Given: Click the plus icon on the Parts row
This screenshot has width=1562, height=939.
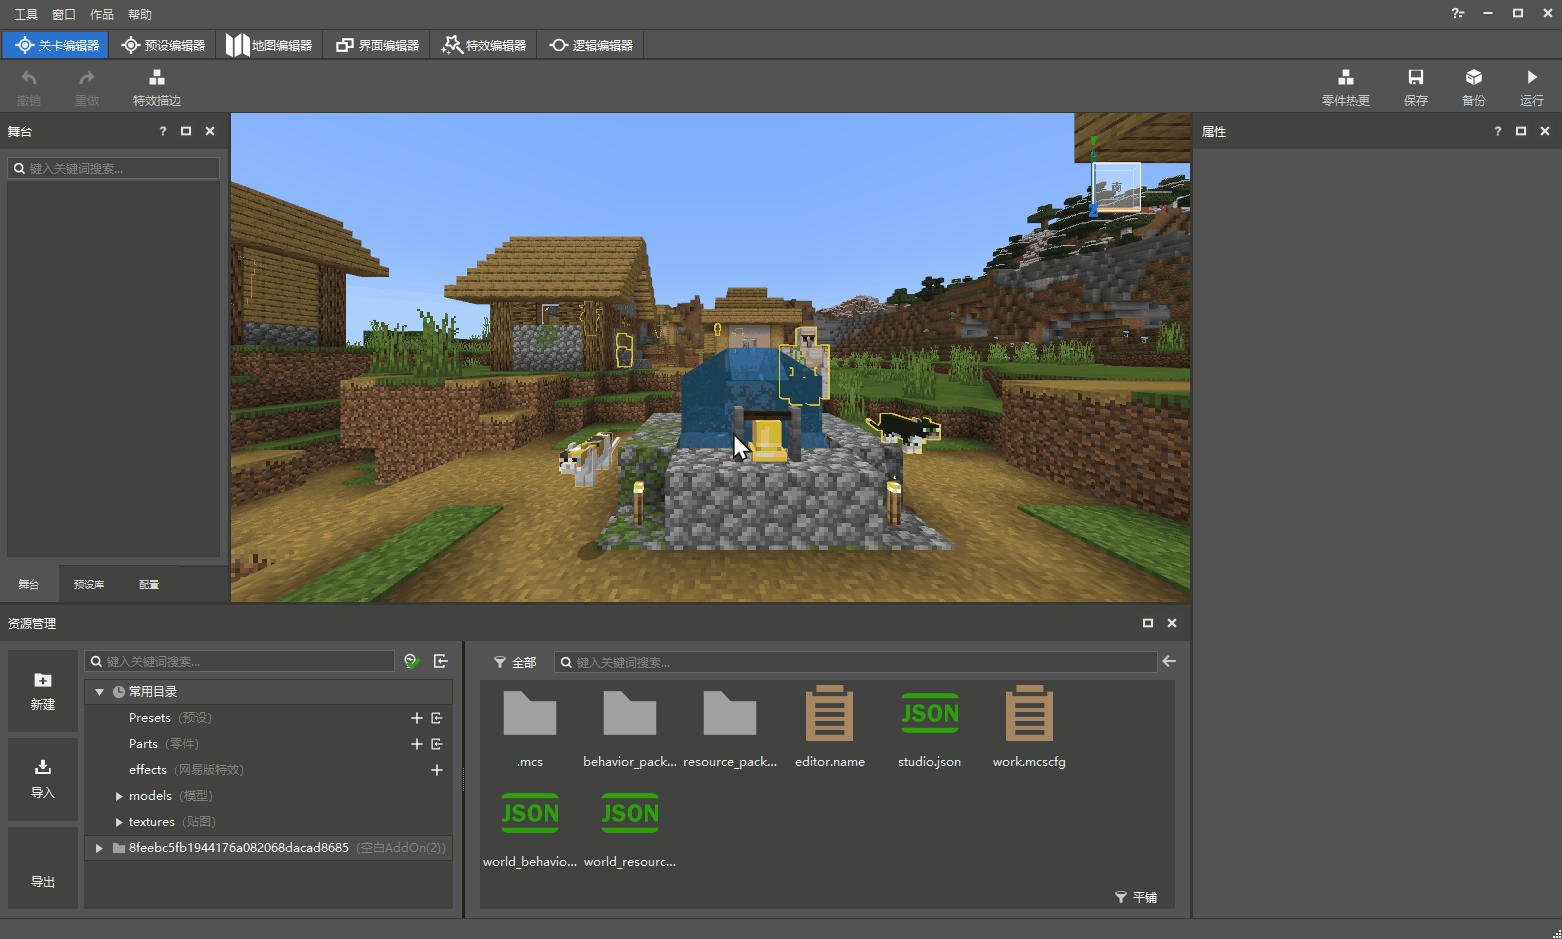Looking at the screenshot, I should pyautogui.click(x=417, y=744).
